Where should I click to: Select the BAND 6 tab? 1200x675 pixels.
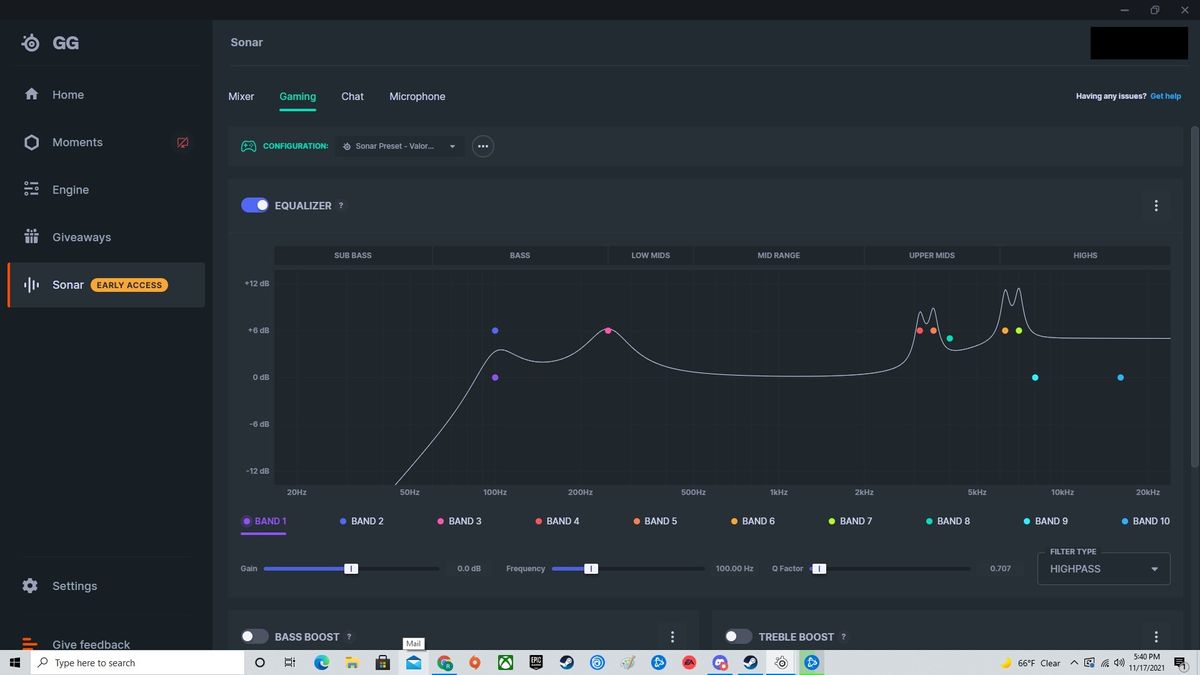pos(753,521)
